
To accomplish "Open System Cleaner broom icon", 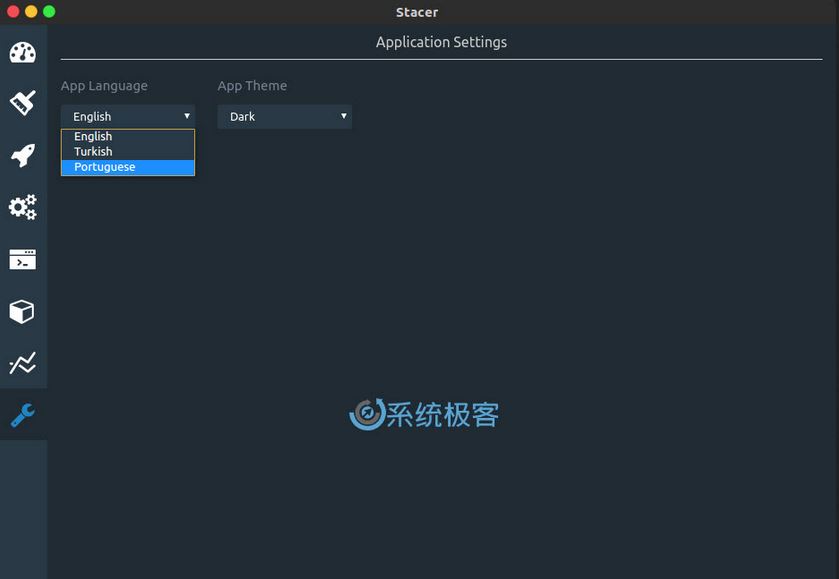I will pos(22,103).
